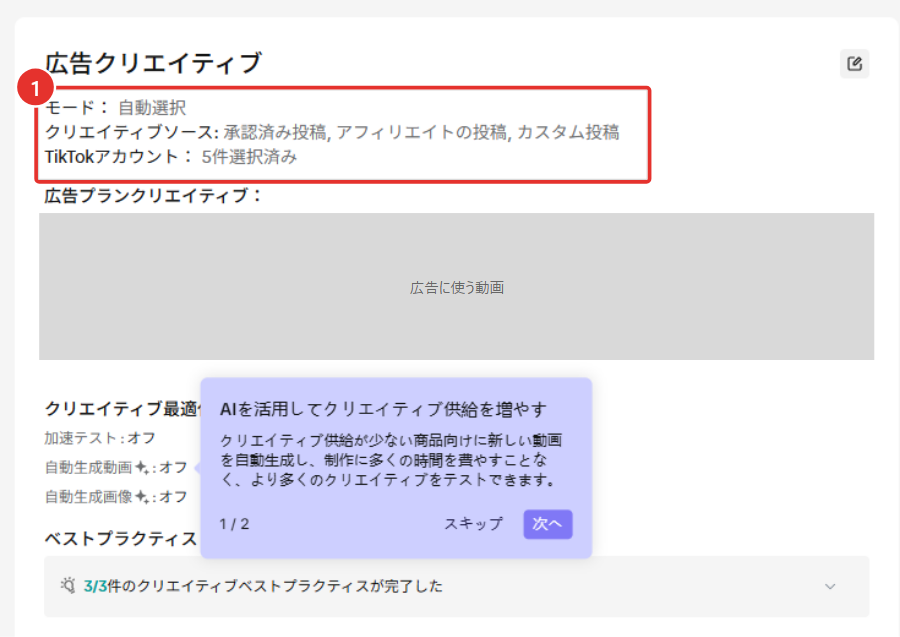Screen dimensions: 900x637
Task: Click the クリエイティブソース line
Action: (332, 133)
